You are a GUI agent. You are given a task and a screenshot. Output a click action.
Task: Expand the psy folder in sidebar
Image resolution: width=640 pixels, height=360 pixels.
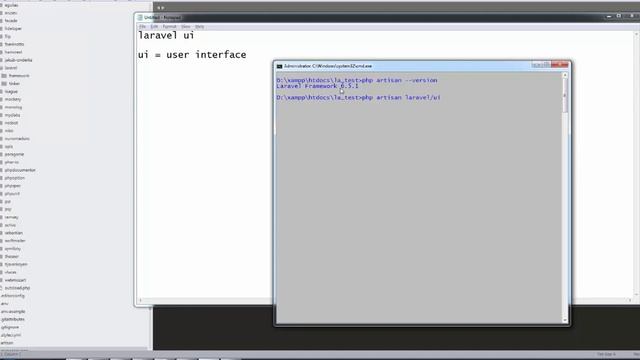[8, 209]
